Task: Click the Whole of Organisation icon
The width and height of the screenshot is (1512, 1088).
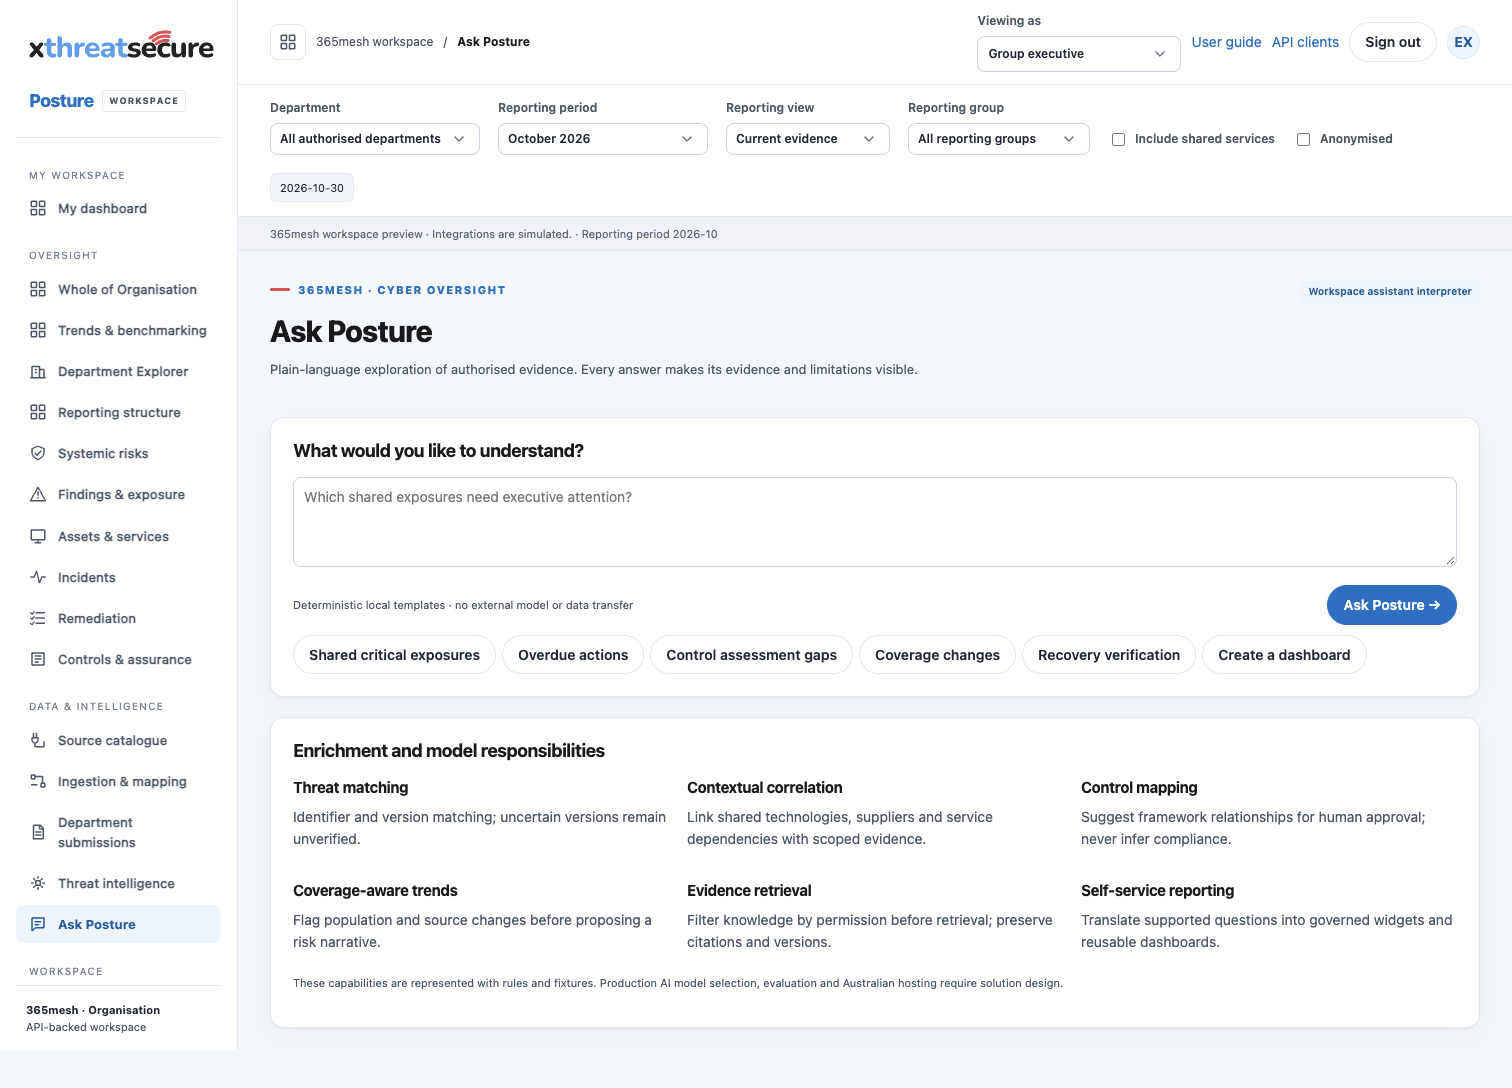Action: coord(38,289)
